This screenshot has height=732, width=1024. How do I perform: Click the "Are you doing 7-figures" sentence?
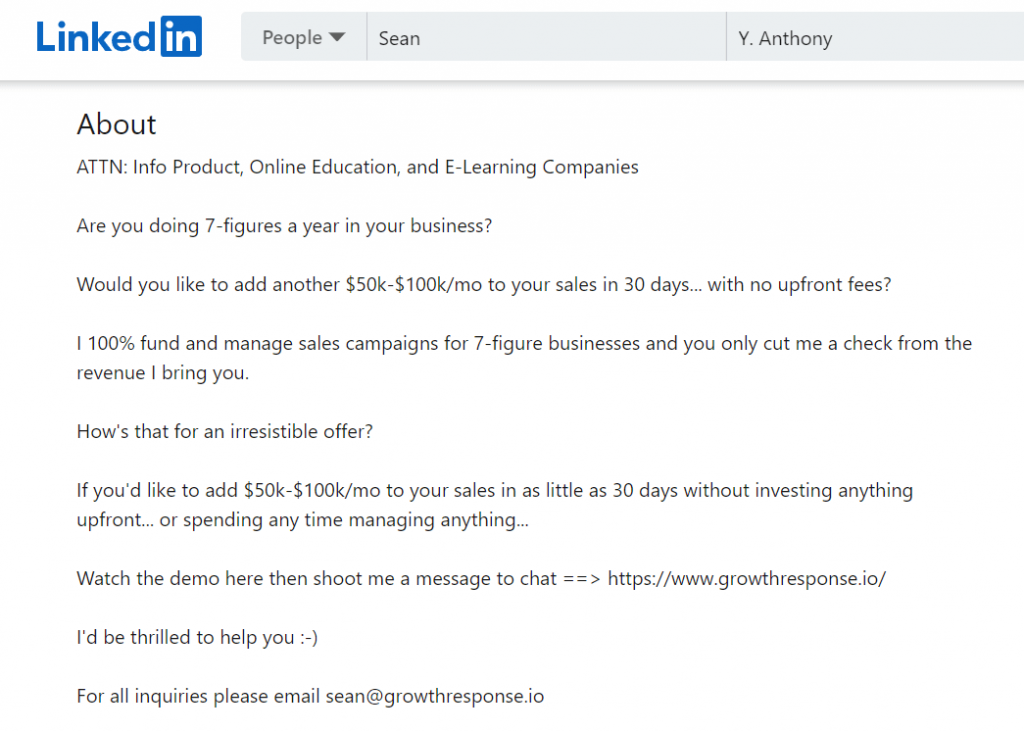[284, 226]
